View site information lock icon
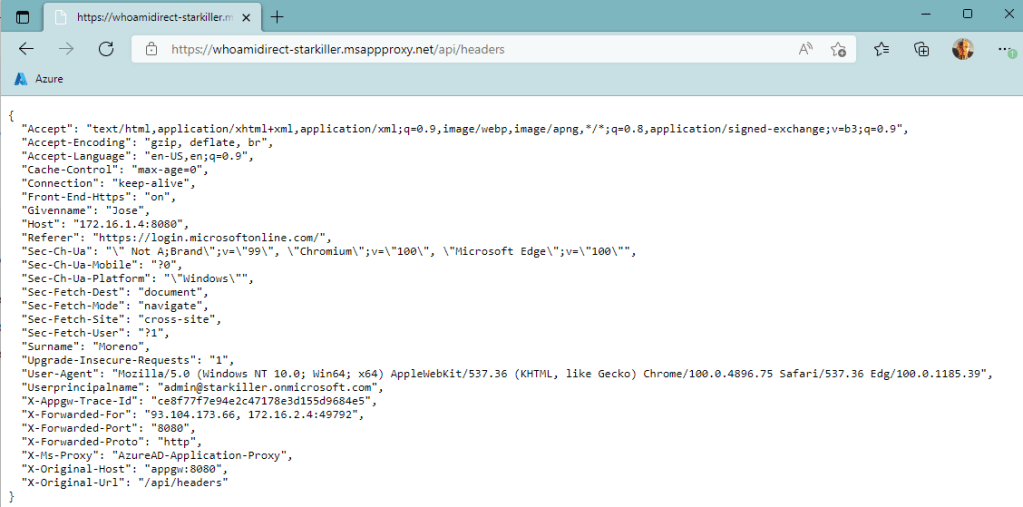 pyautogui.click(x=152, y=49)
